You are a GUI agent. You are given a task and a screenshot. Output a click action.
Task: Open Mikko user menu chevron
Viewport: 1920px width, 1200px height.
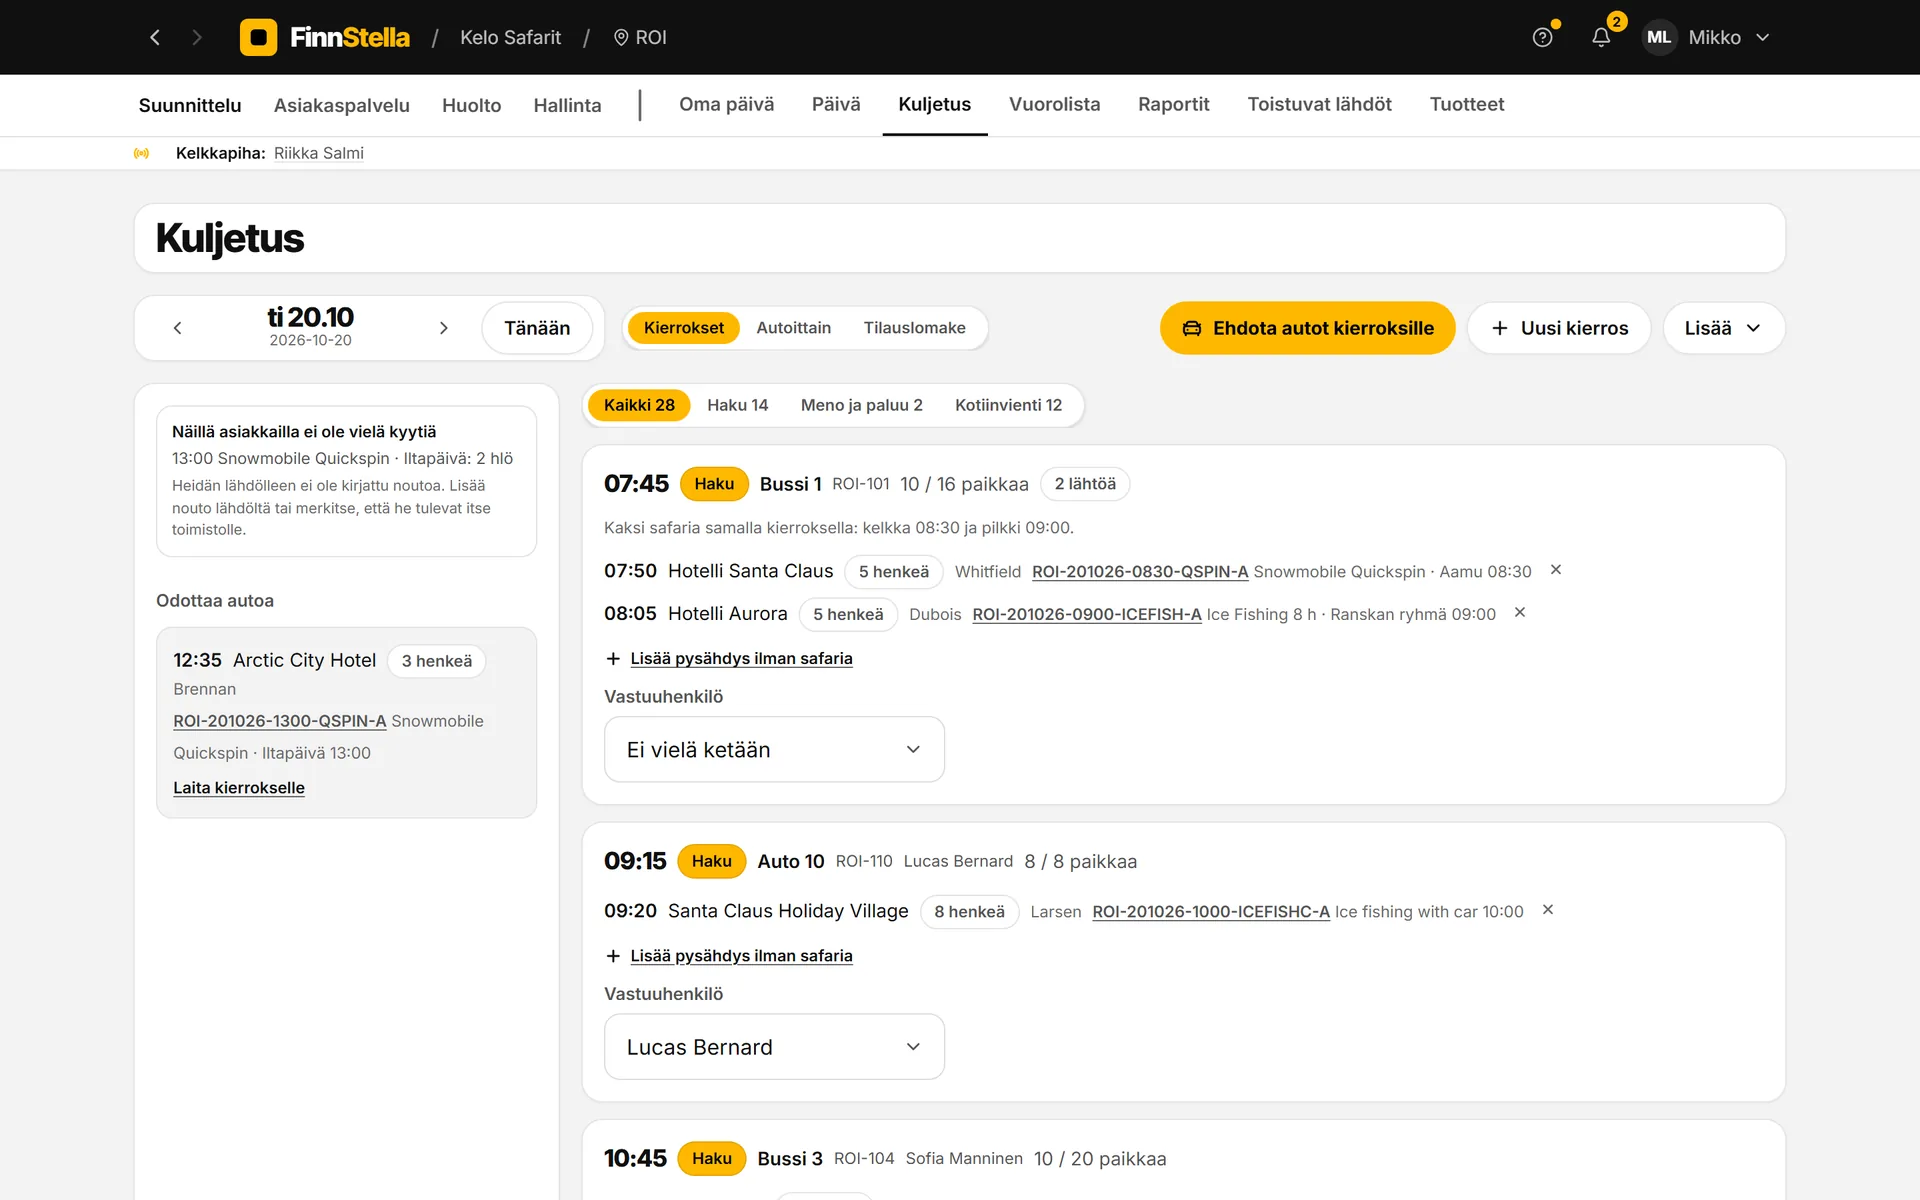click(x=1763, y=37)
